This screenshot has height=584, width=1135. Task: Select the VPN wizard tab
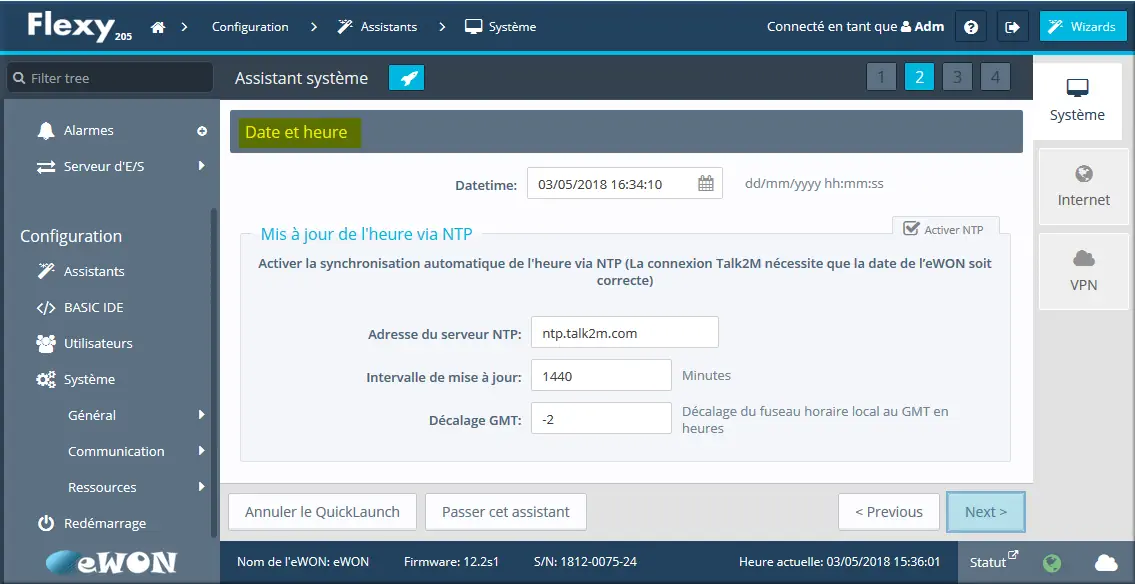pyautogui.click(x=1084, y=271)
